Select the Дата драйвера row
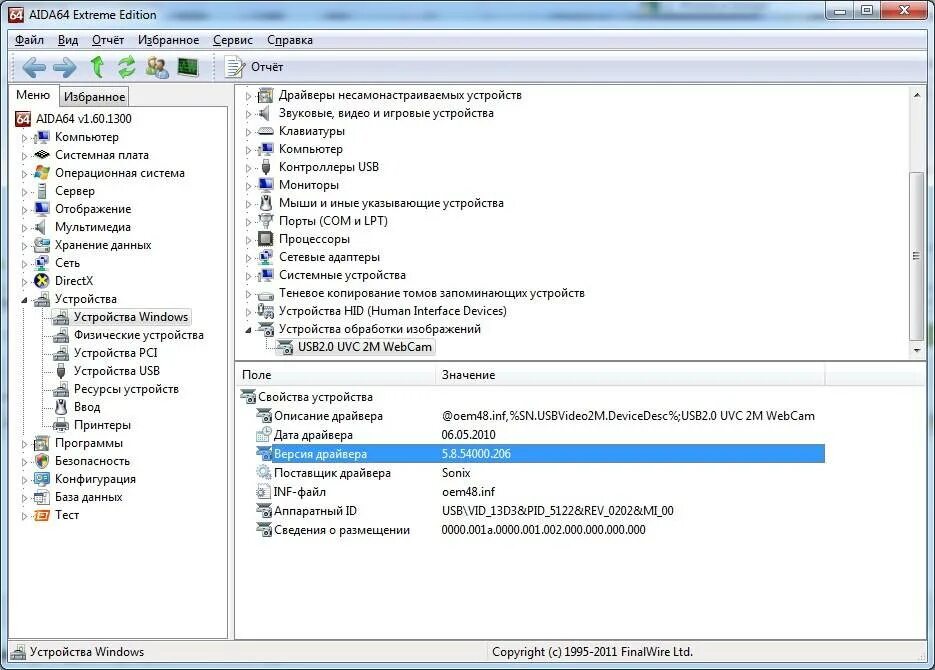Screen dimensions: 935x670 click(540, 435)
